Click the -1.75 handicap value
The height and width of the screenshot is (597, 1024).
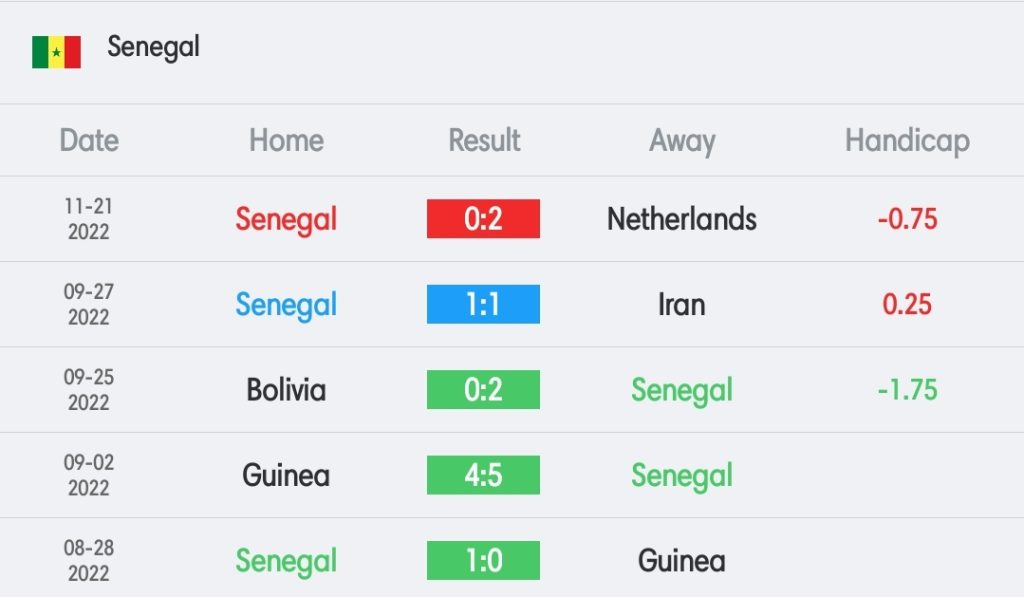tap(907, 390)
